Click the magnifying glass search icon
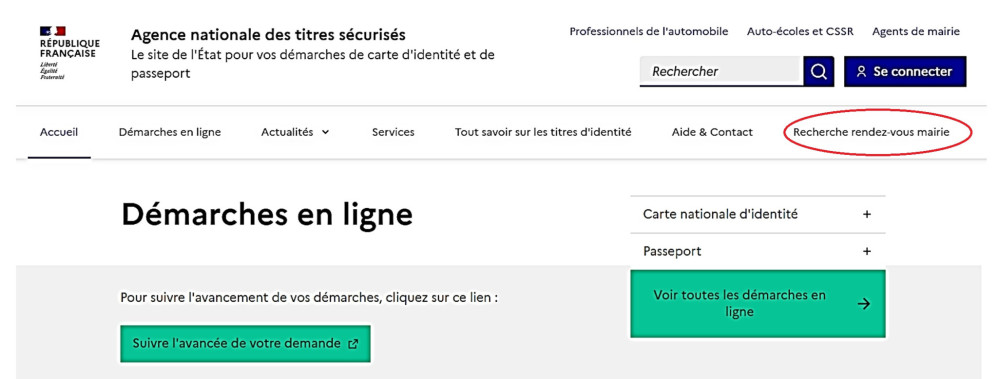The image size is (998, 379). (x=819, y=72)
